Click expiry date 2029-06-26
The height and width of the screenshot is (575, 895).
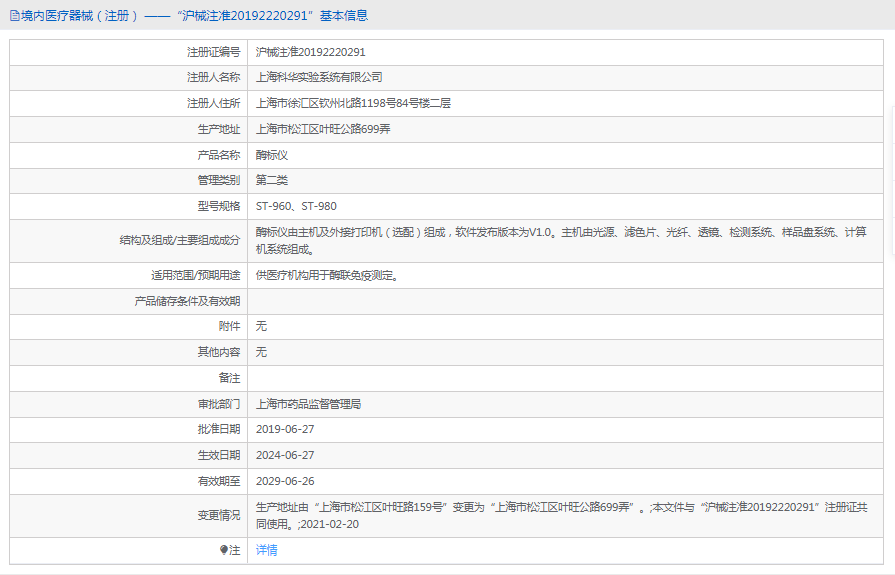285,481
